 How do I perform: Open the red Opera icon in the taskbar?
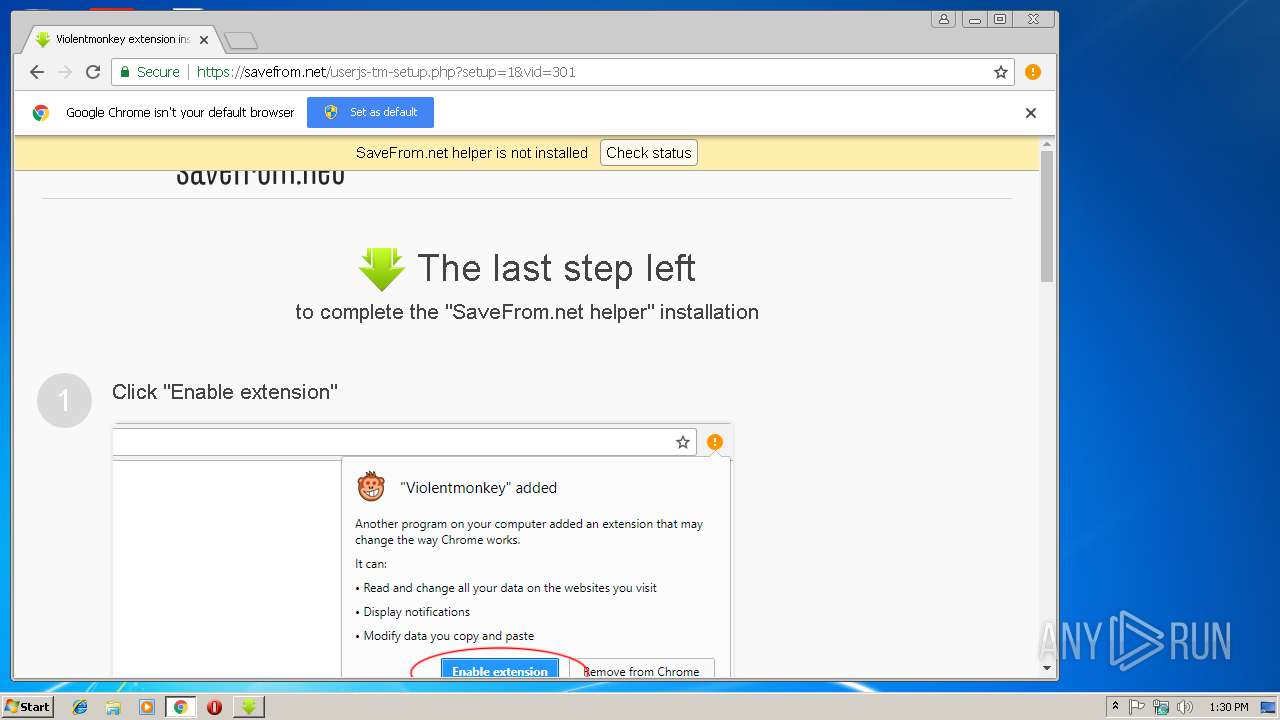(x=214, y=707)
